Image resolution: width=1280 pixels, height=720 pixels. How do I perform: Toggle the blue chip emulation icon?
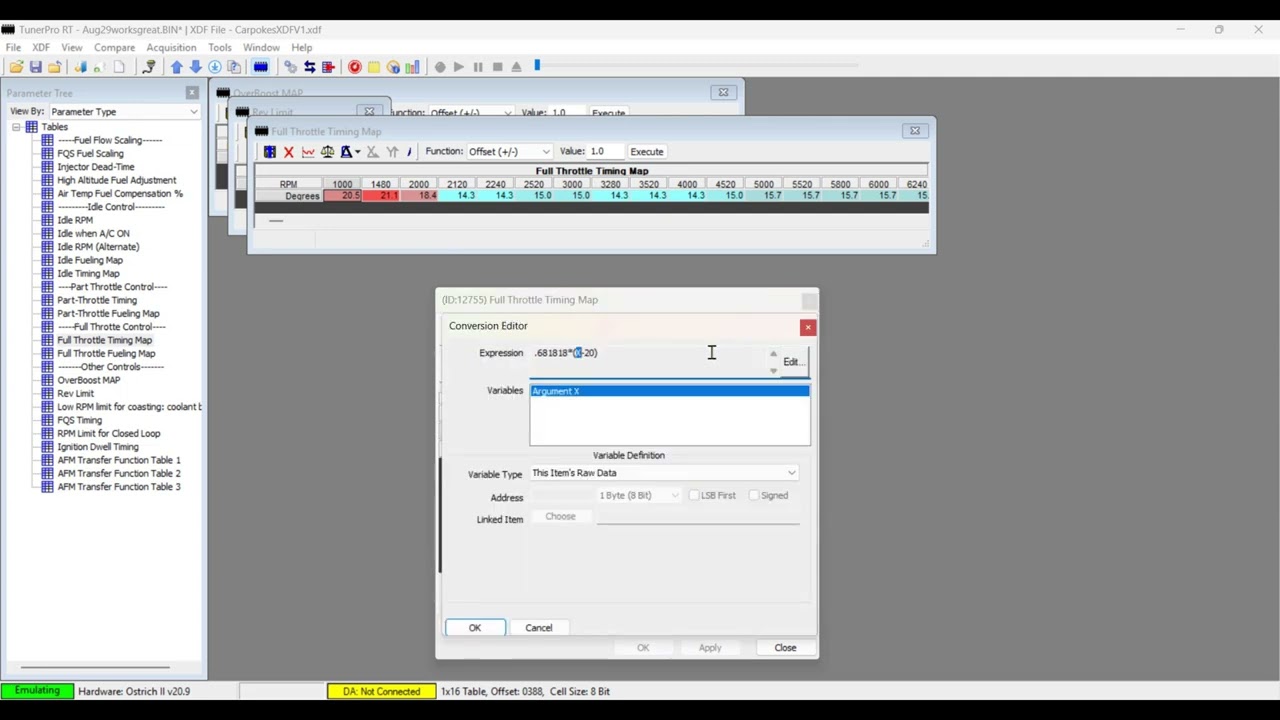261,67
